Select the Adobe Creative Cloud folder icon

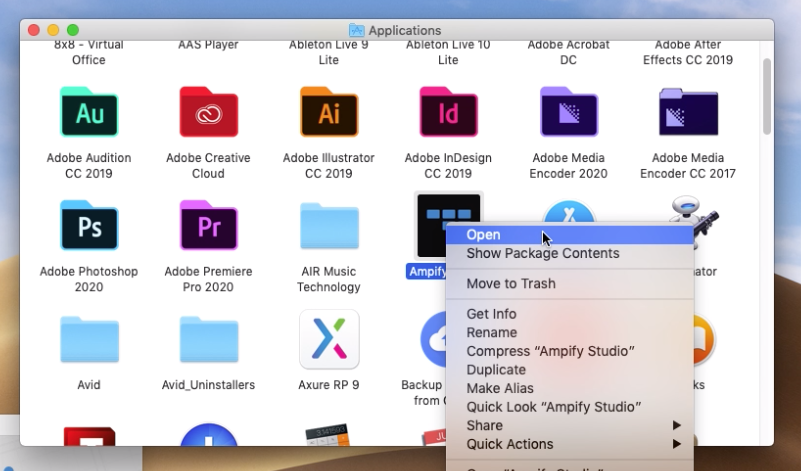[x=208, y=112]
